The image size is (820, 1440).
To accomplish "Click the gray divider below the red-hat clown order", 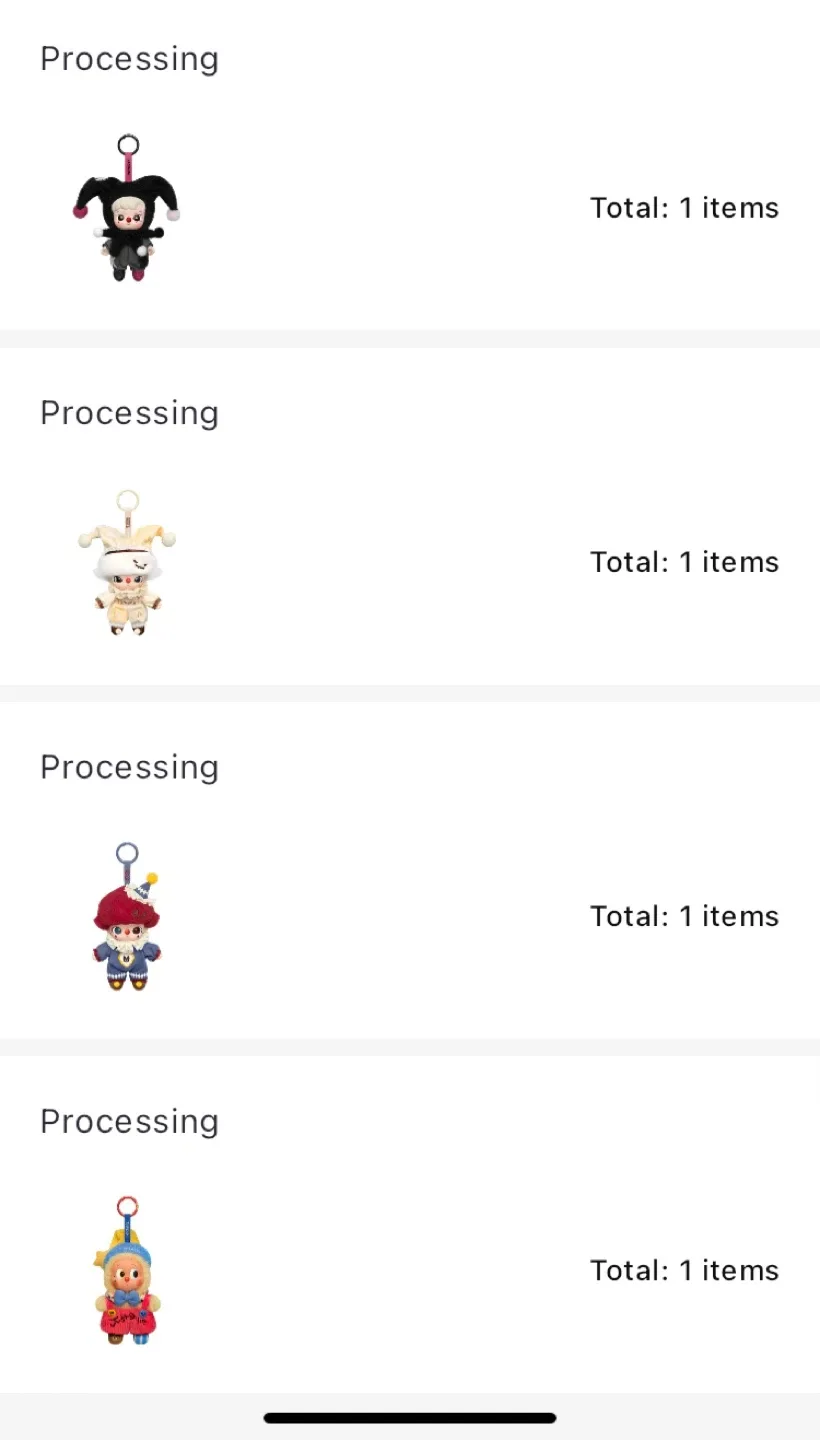I will tap(410, 1047).
